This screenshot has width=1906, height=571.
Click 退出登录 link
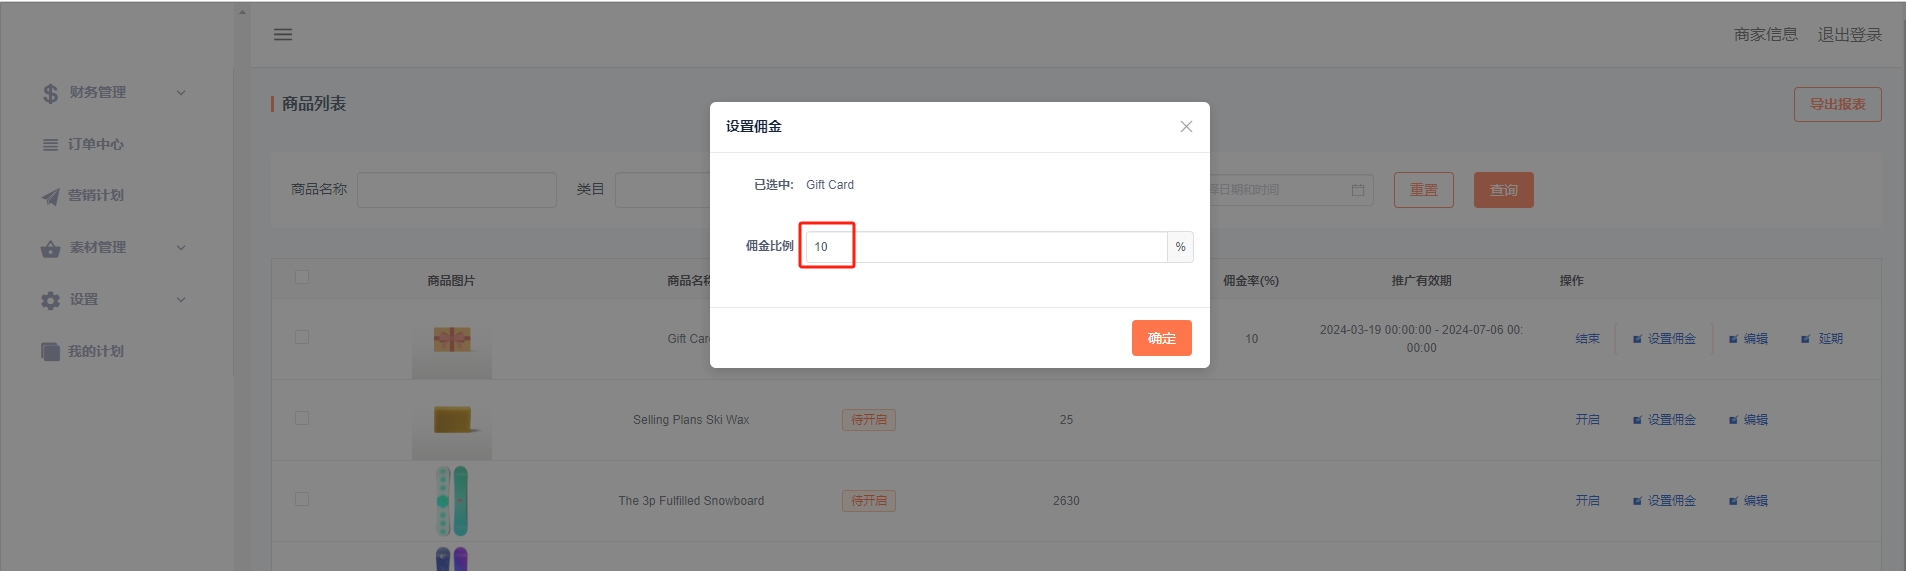point(1850,35)
